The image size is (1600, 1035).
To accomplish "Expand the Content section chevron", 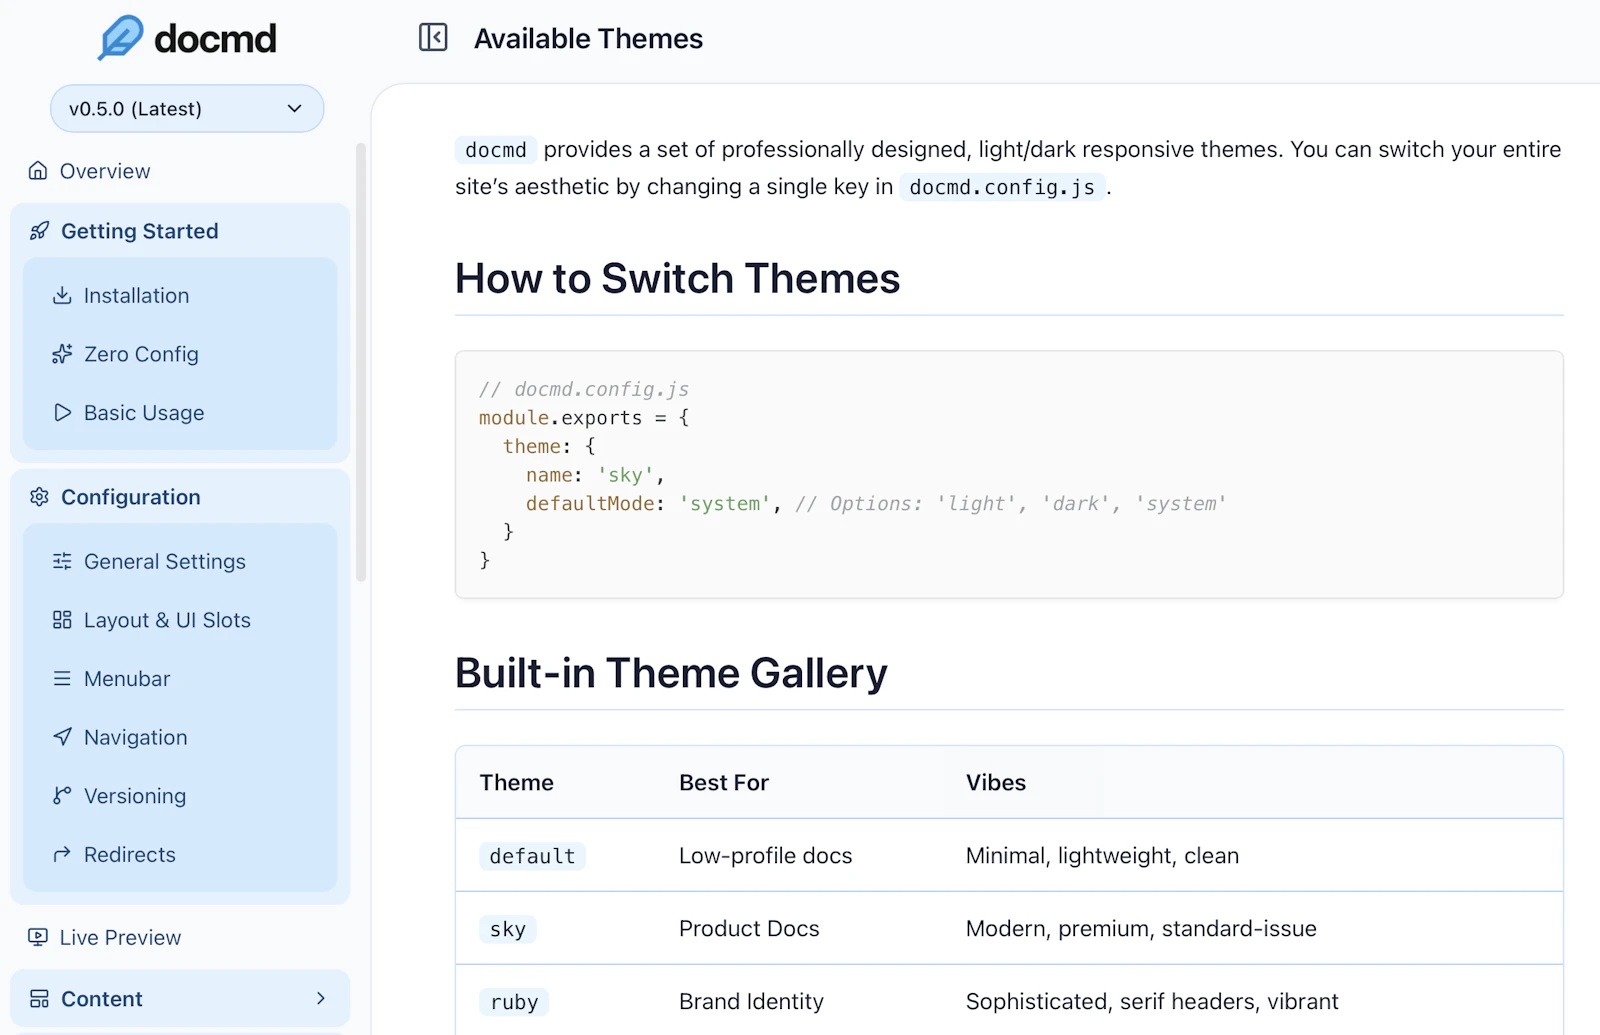I will coord(321,998).
